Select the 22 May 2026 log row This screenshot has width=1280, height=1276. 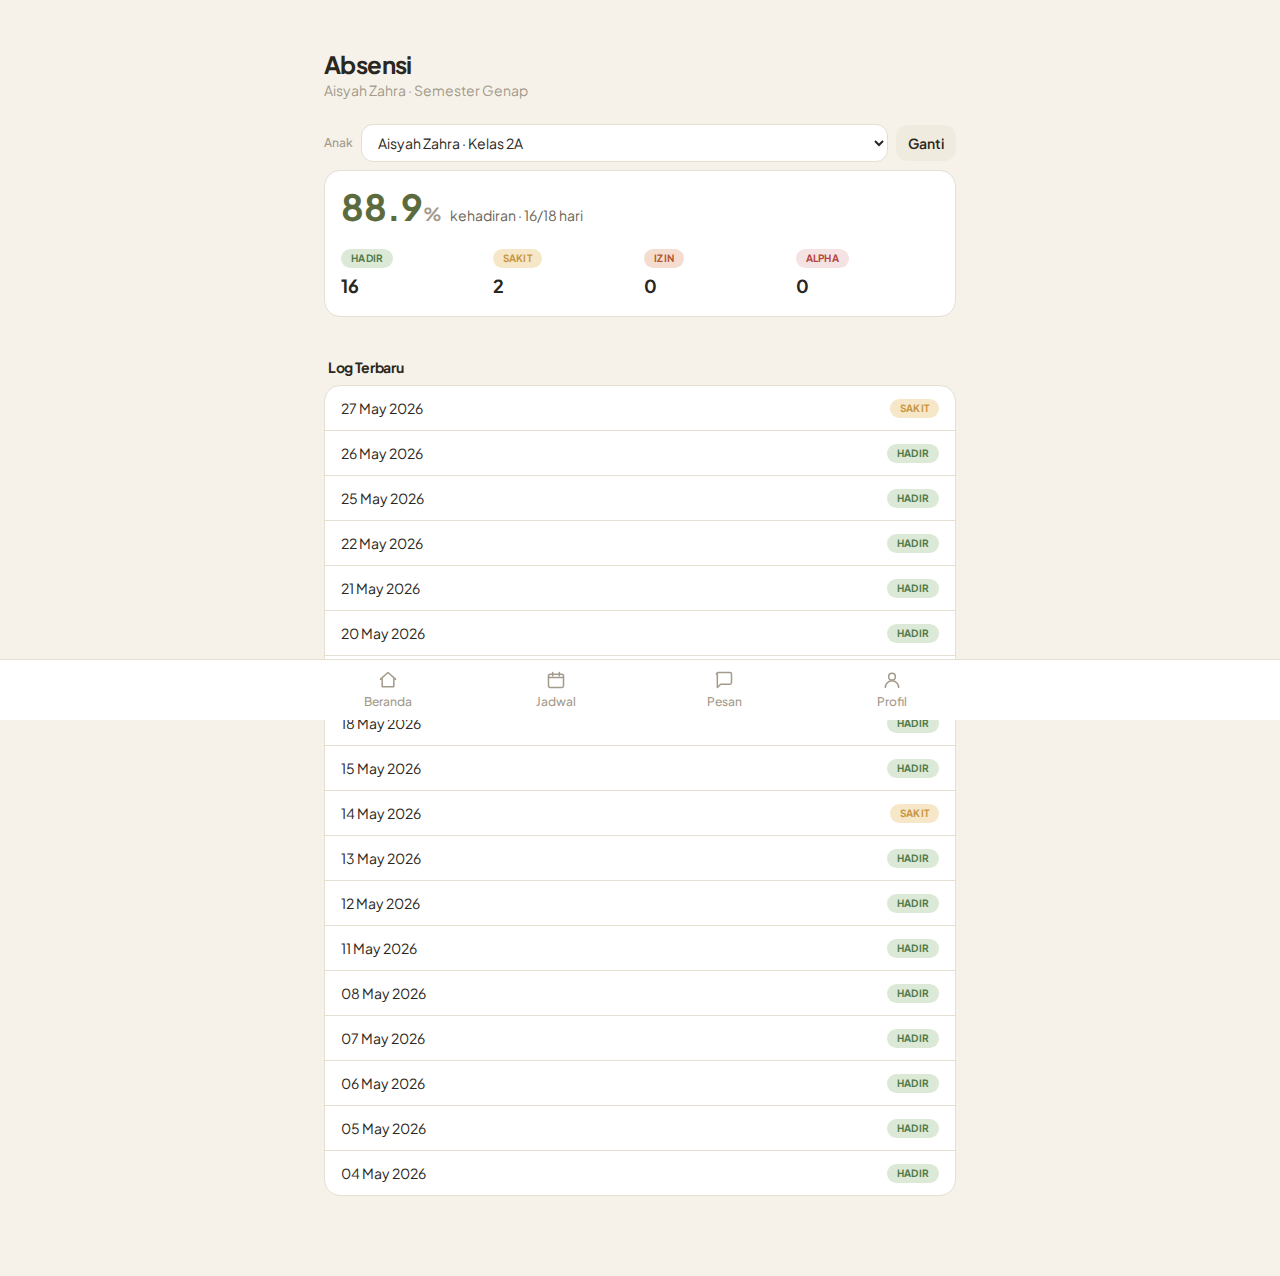[x=640, y=543]
